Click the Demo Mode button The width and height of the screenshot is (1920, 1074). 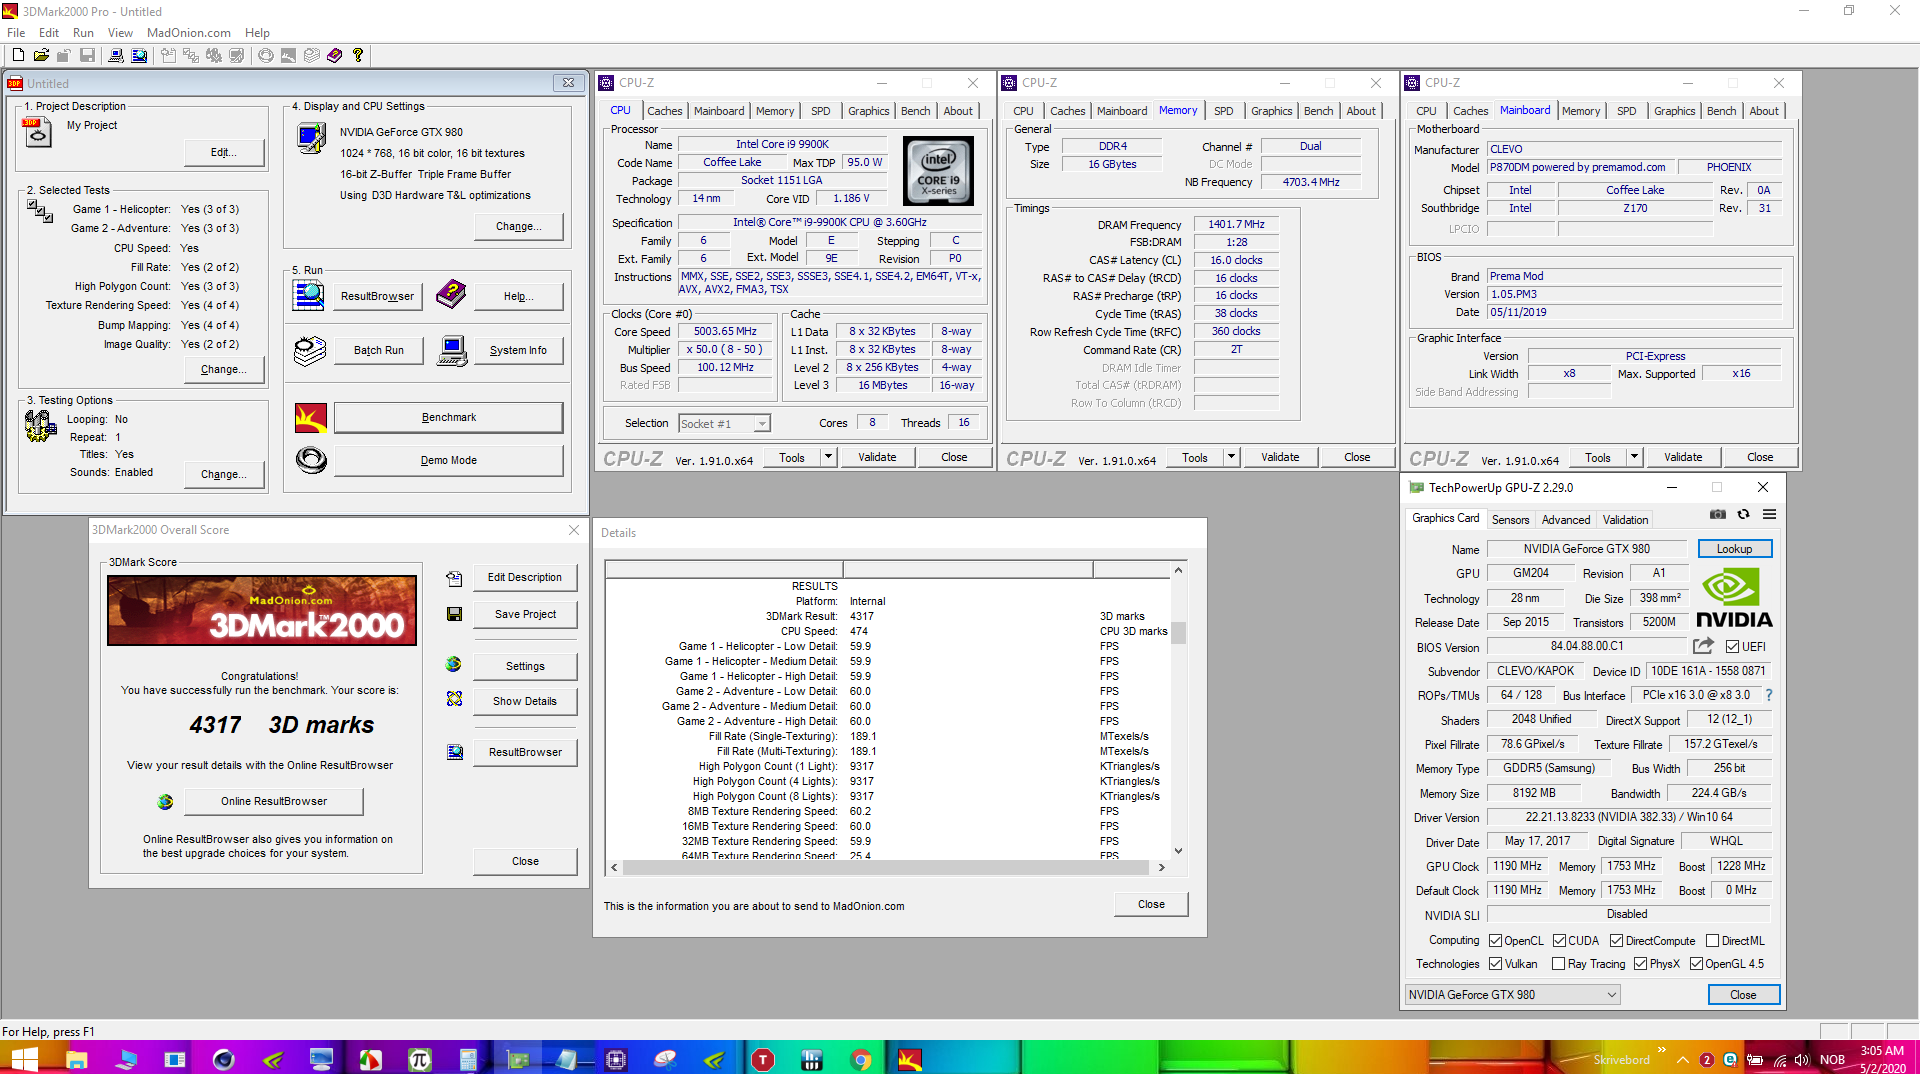coord(448,460)
